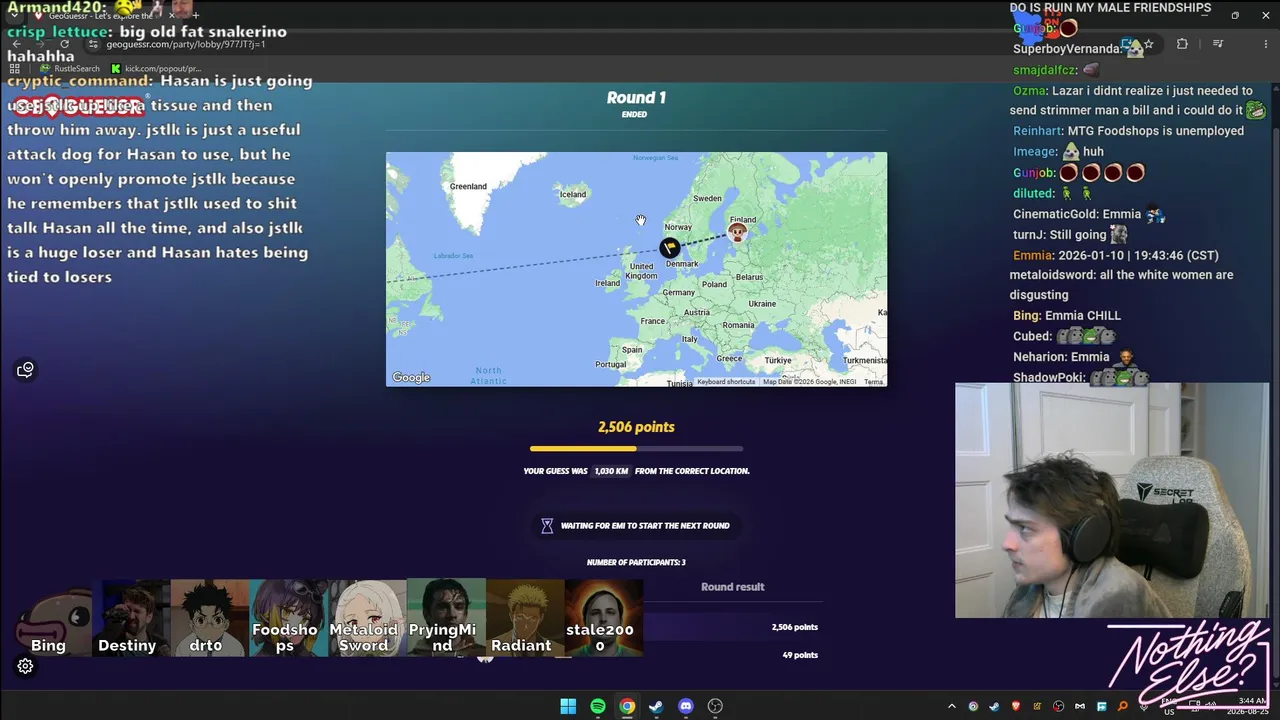Click the Round result column header
The image size is (1280, 720).
pyautogui.click(x=732, y=587)
